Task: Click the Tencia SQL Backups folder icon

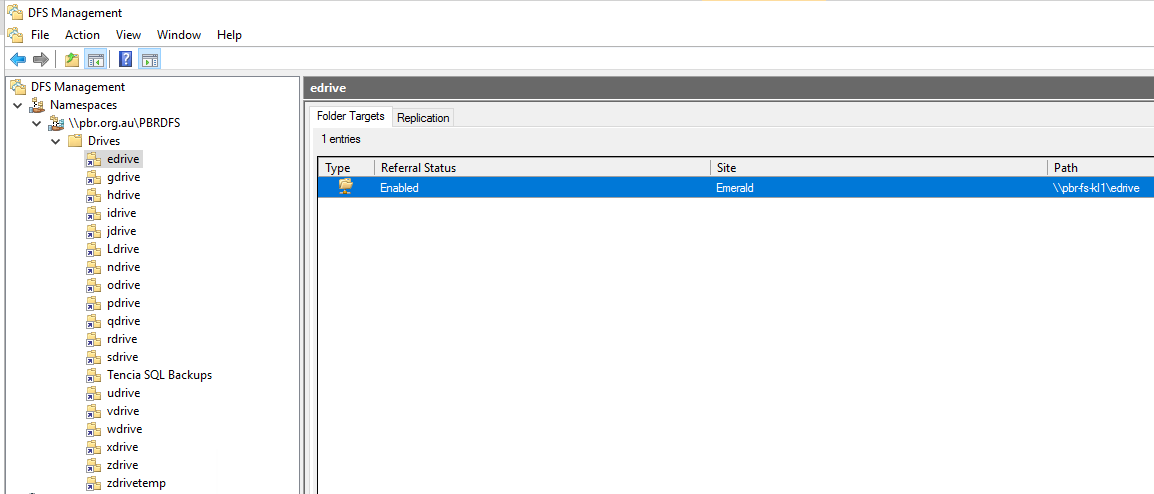Action: click(x=93, y=375)
